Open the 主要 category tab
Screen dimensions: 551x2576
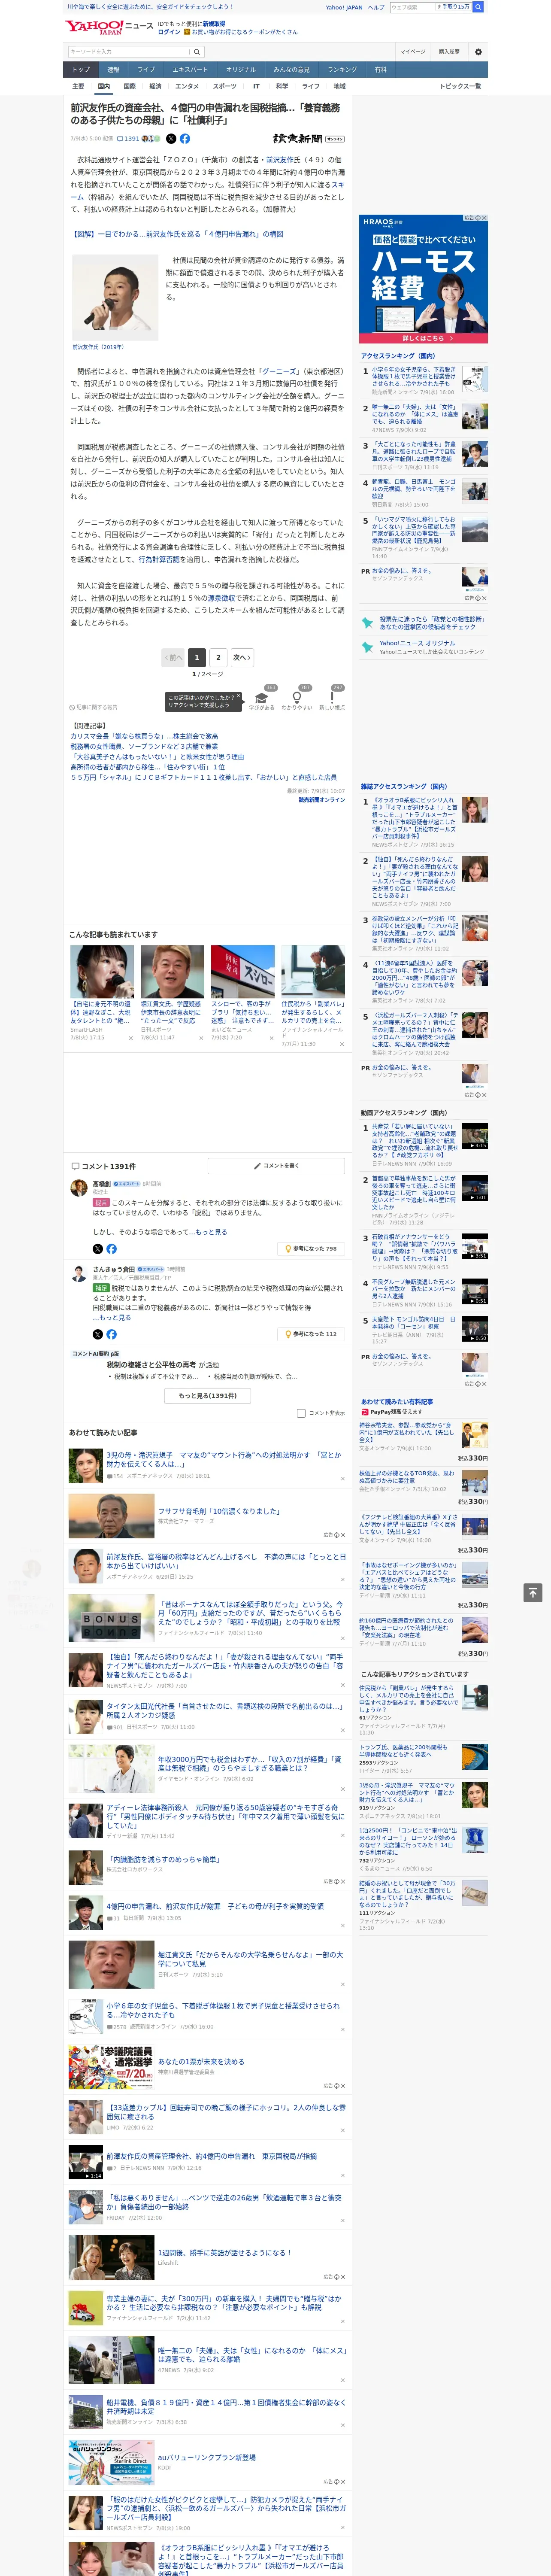pos(78,86)
